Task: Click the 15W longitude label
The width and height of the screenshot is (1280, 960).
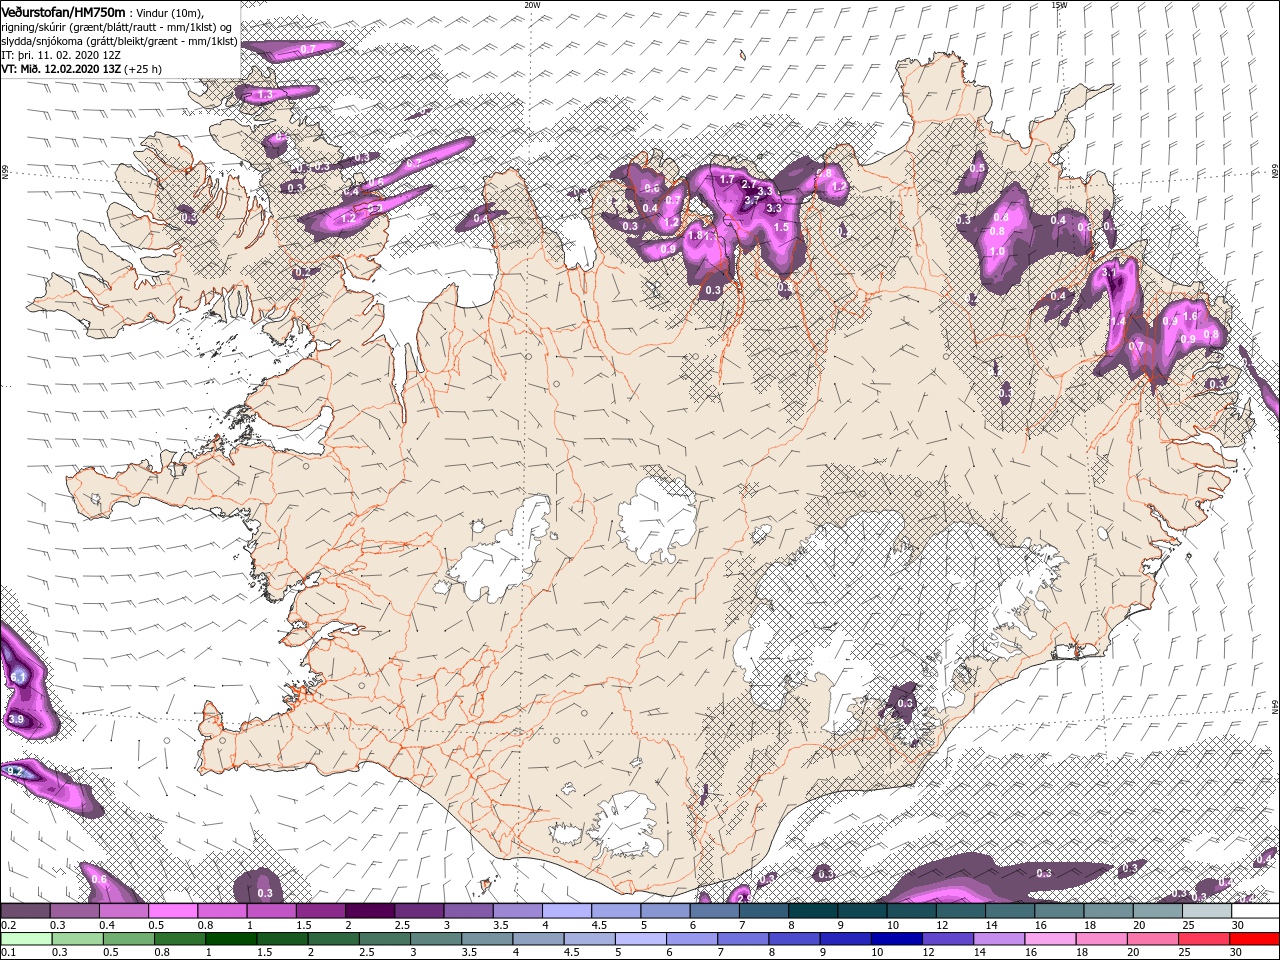Action: (x=1059, y=4)
